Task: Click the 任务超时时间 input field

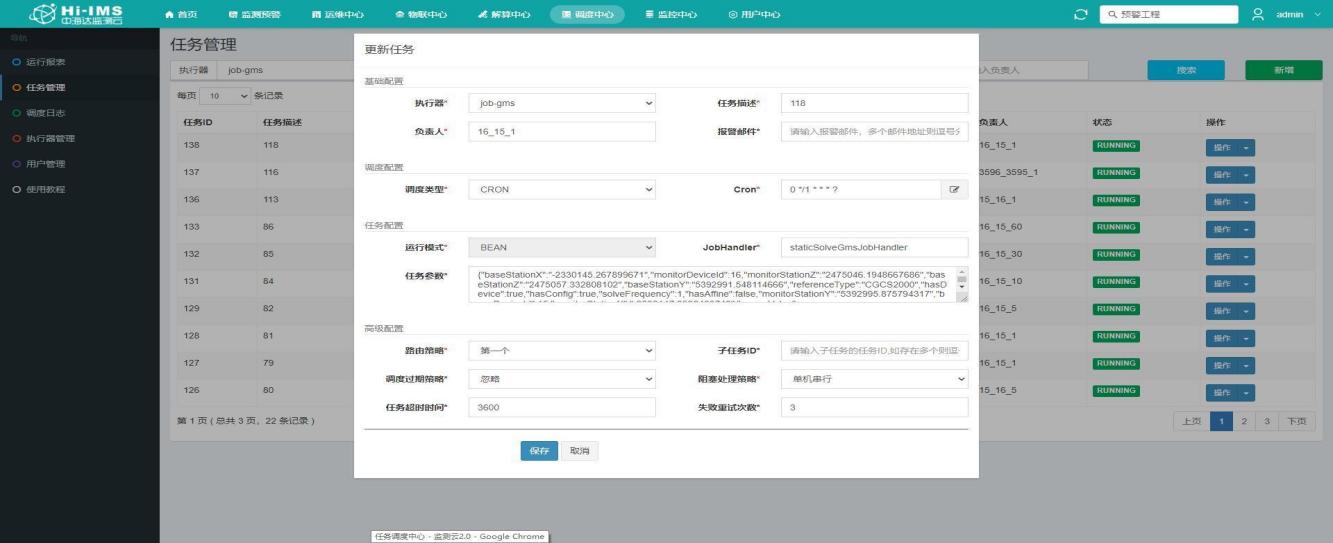Action: pos(561,407)
